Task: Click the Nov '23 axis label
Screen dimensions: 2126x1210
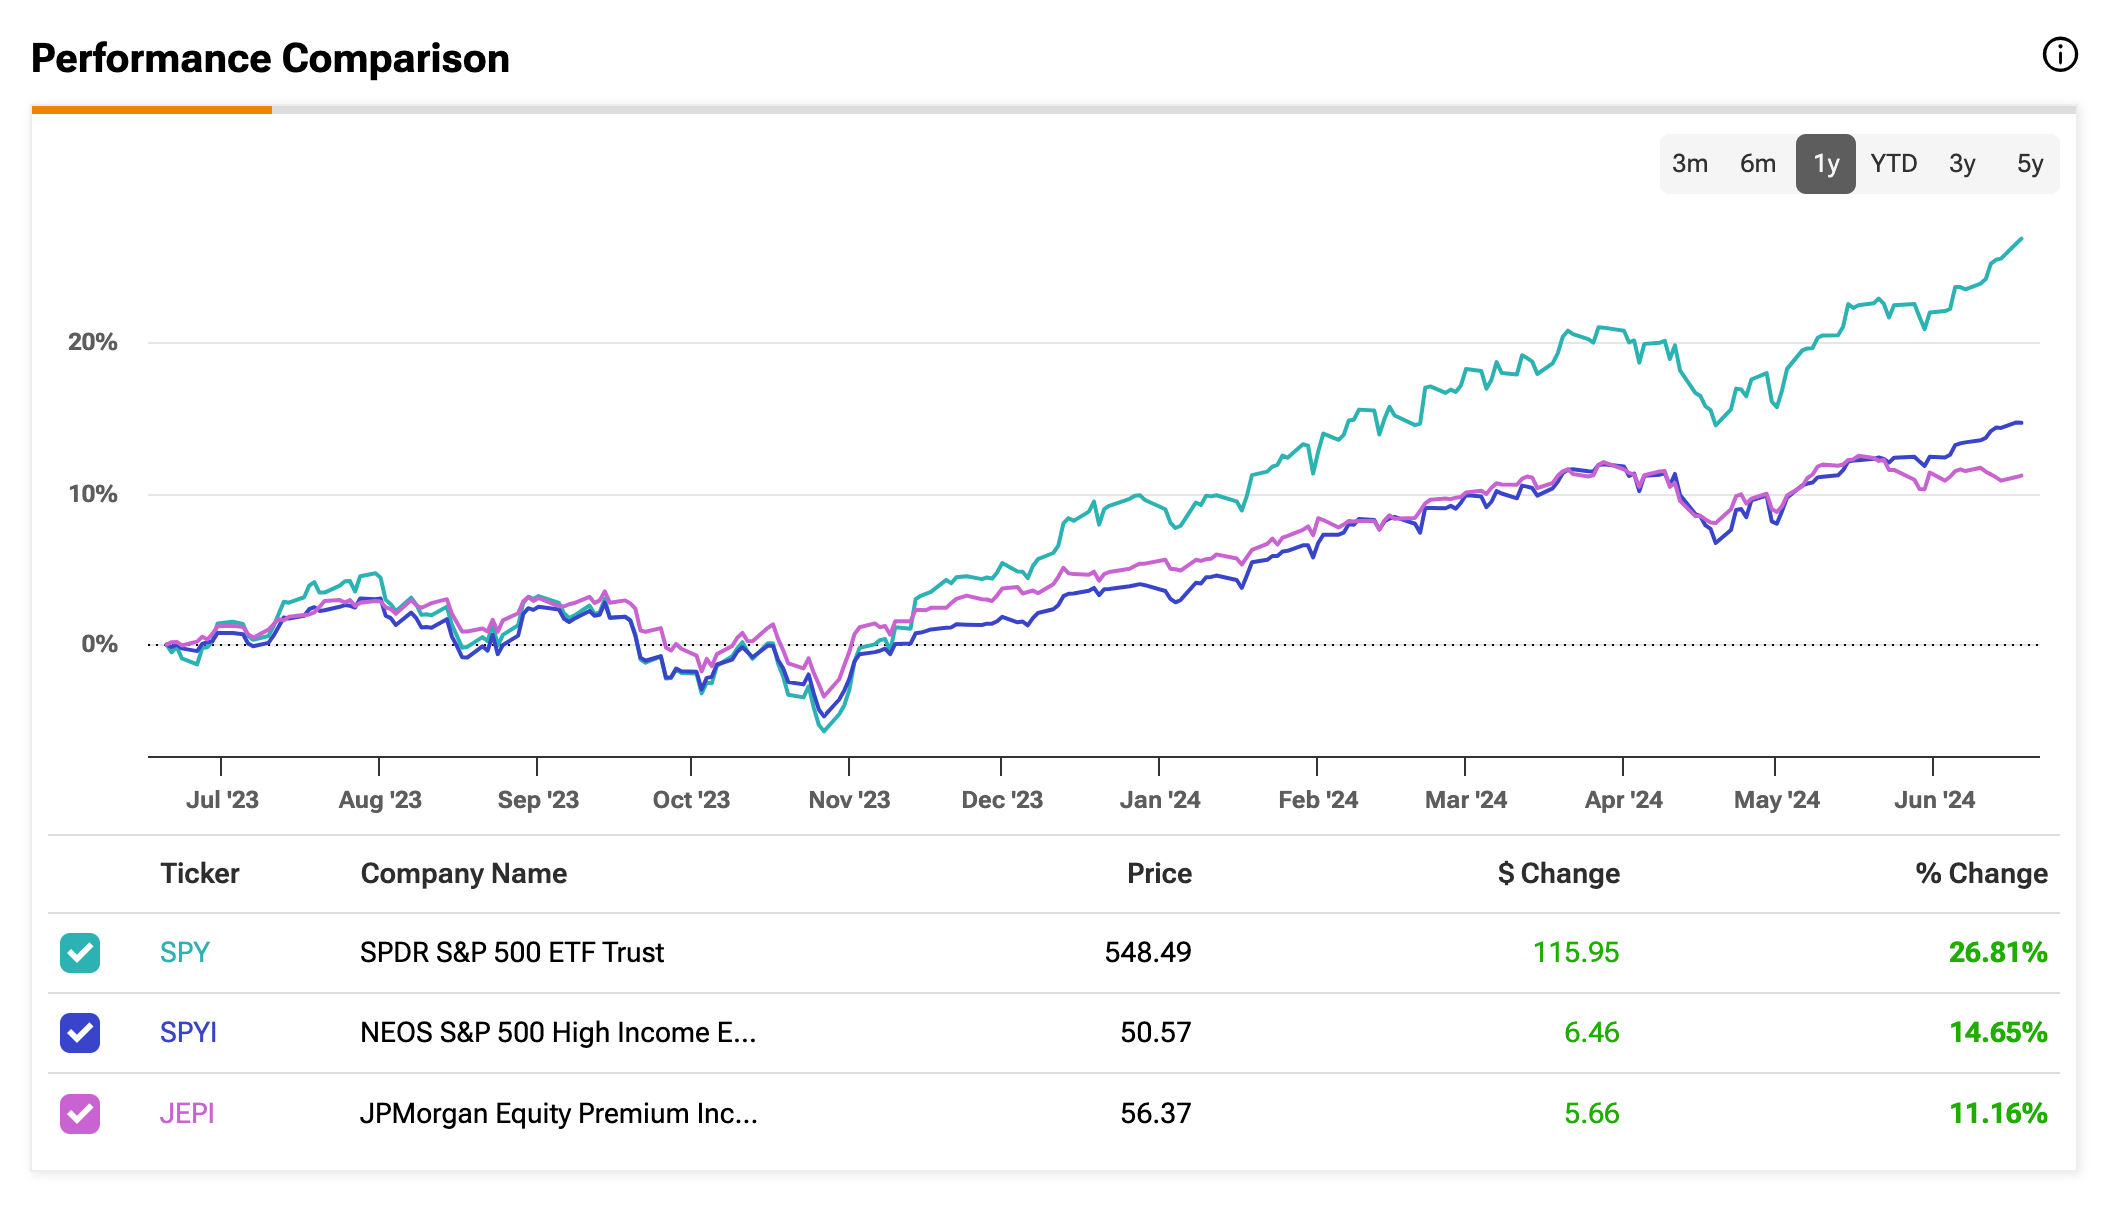Action: pos(849,801)
